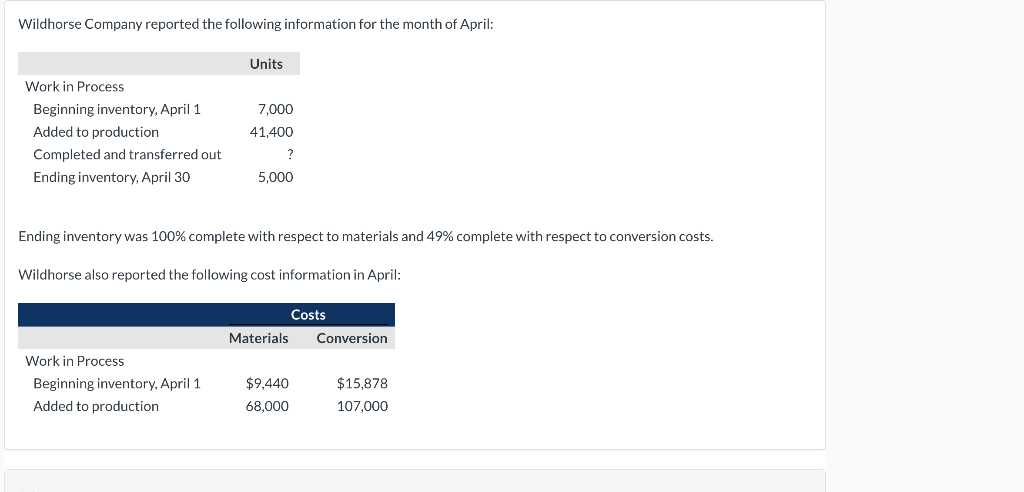The width and height of the screenshot is (1024, 492).
Task: Click Added to production label in costs table
Action: (x=96, y=406)
